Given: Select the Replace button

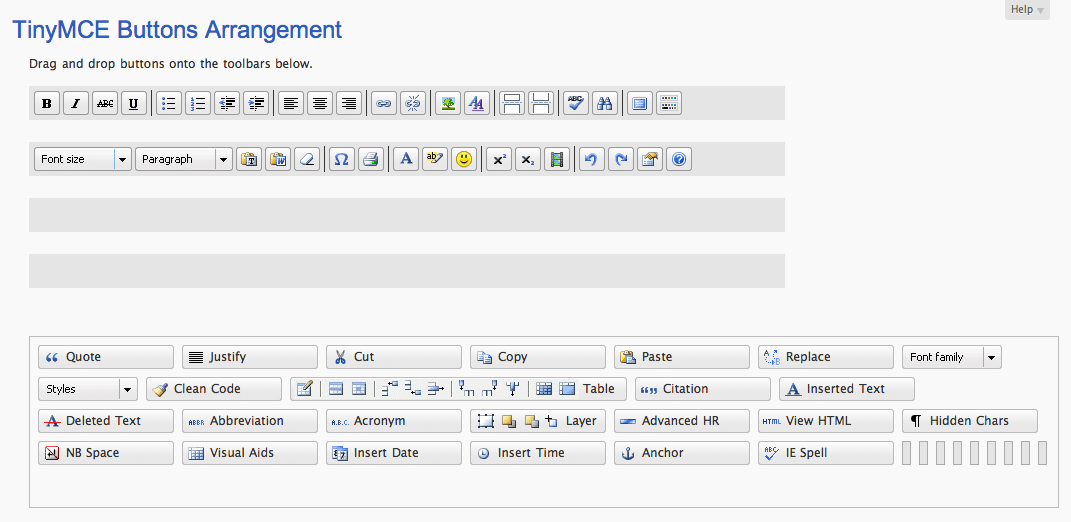Looking at the screenshot, I should click(826, 357).
